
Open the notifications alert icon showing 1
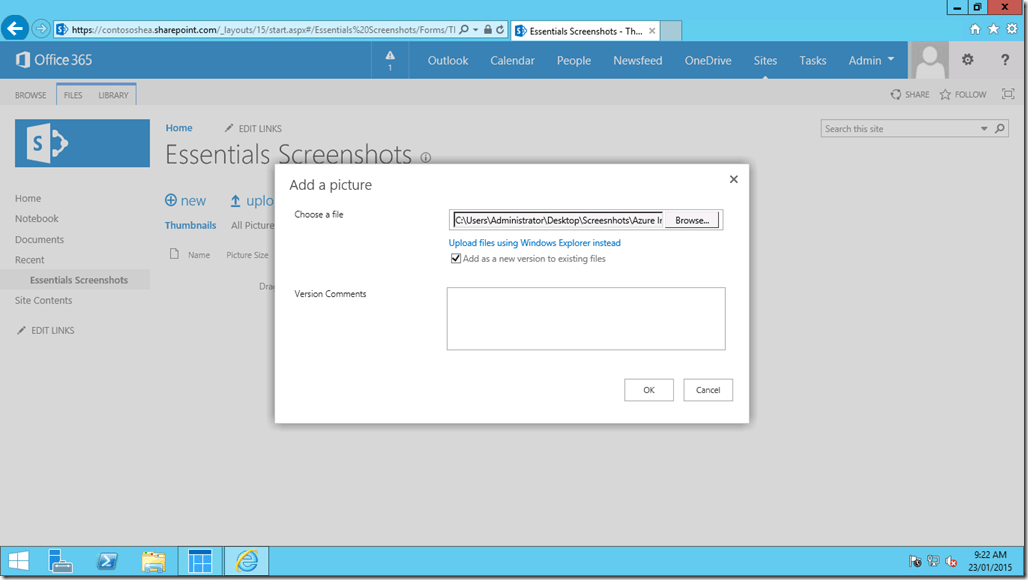389,58
